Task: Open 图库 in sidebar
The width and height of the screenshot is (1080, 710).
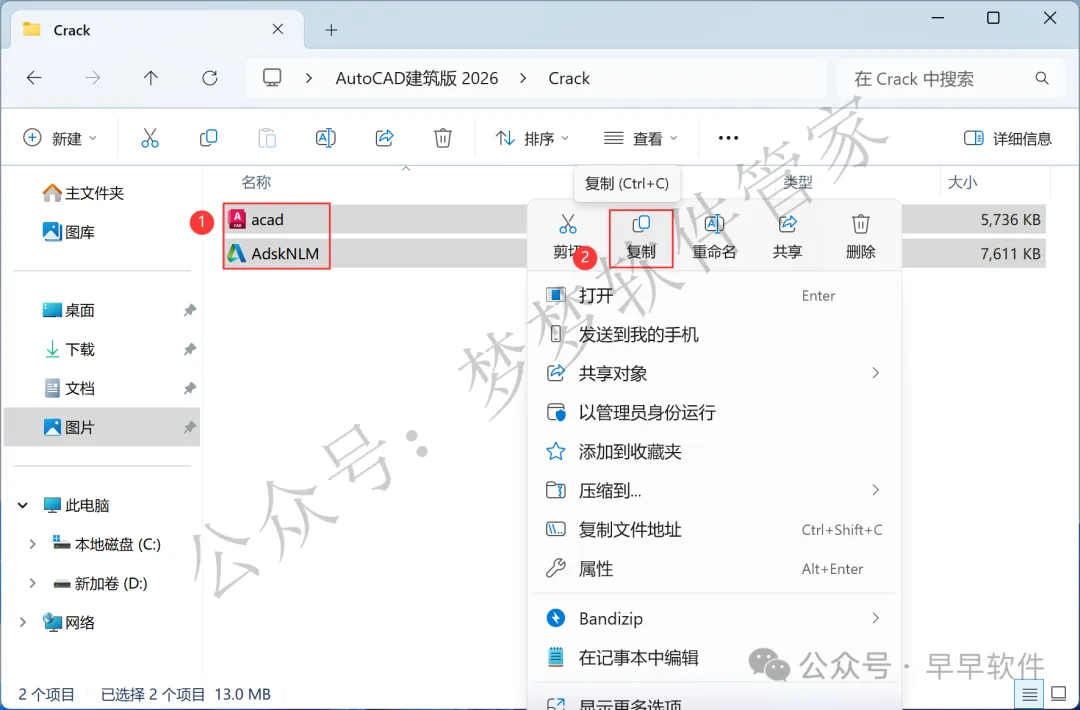Action: [69, 232]
